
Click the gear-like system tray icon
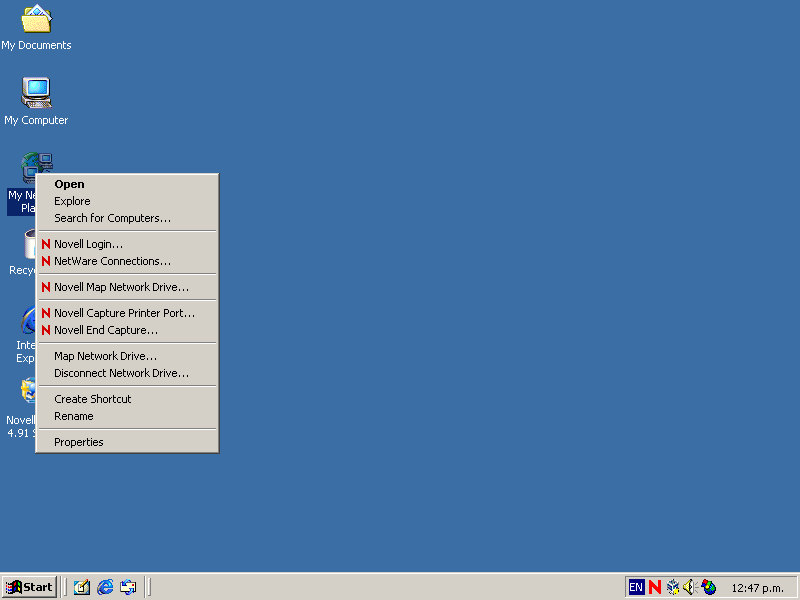673,587
